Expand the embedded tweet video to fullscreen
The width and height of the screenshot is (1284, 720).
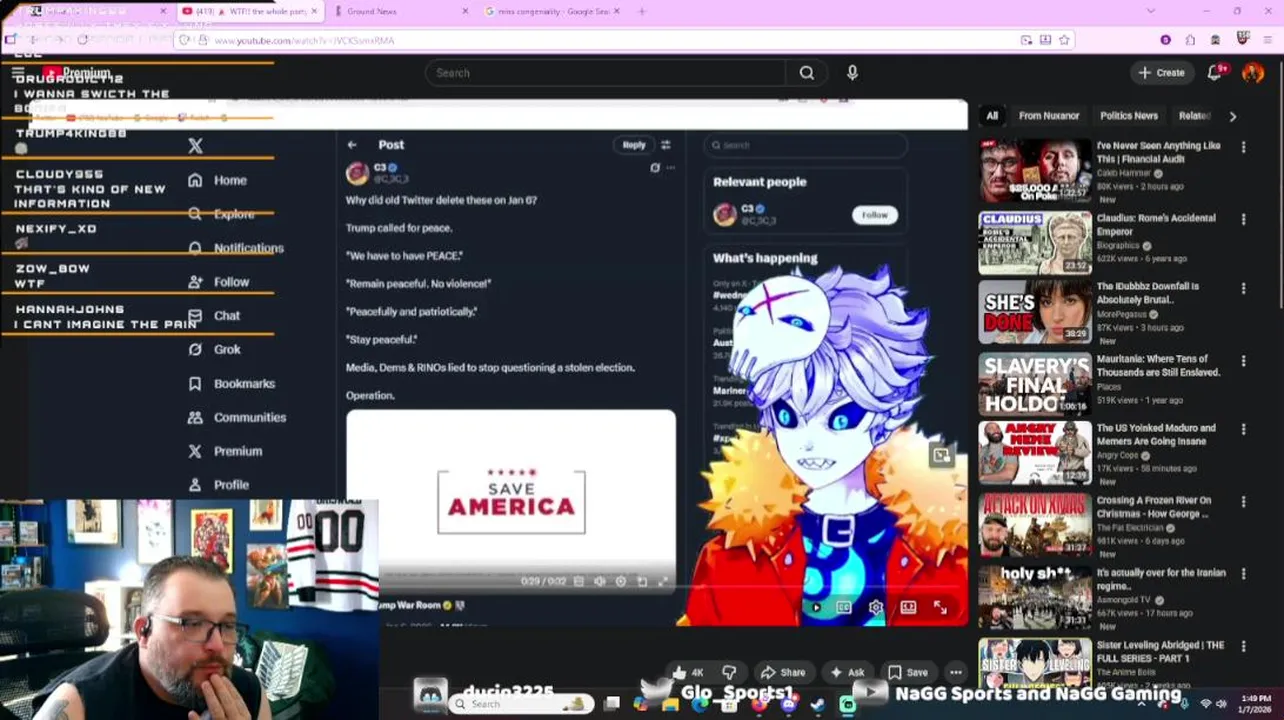tap(663, 581)
